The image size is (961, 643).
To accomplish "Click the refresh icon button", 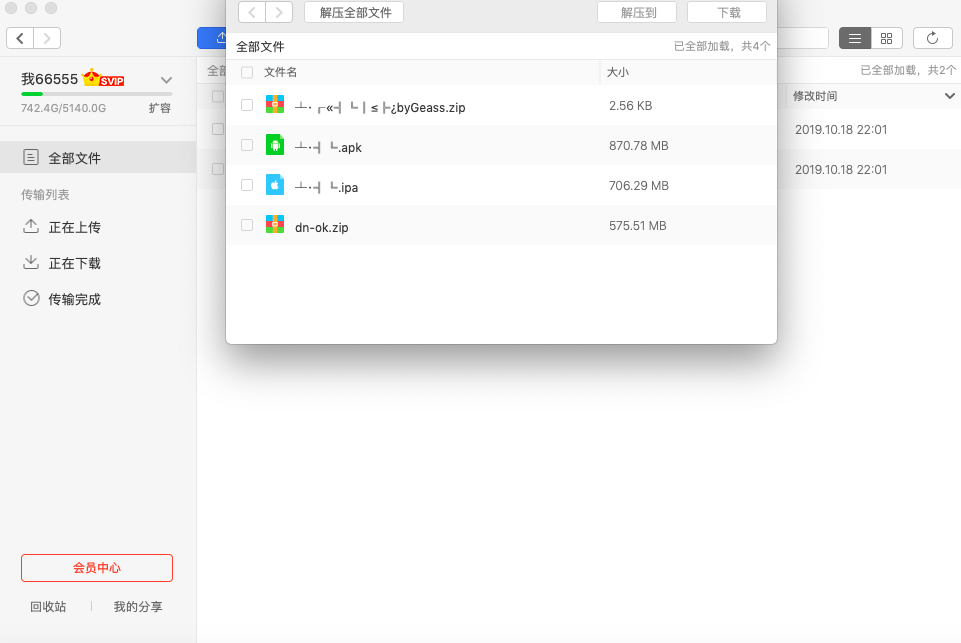I will point(932,38).
